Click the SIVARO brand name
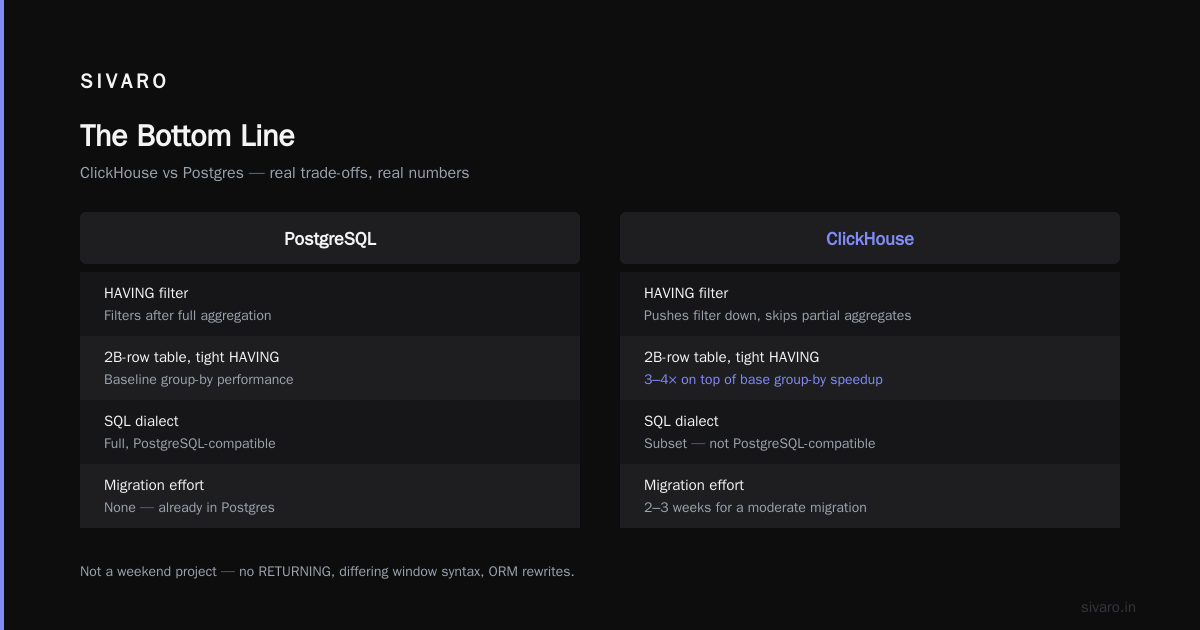The width and height of the screenshot is (1200, 630). pyautogui.click(x=124, y=82)
